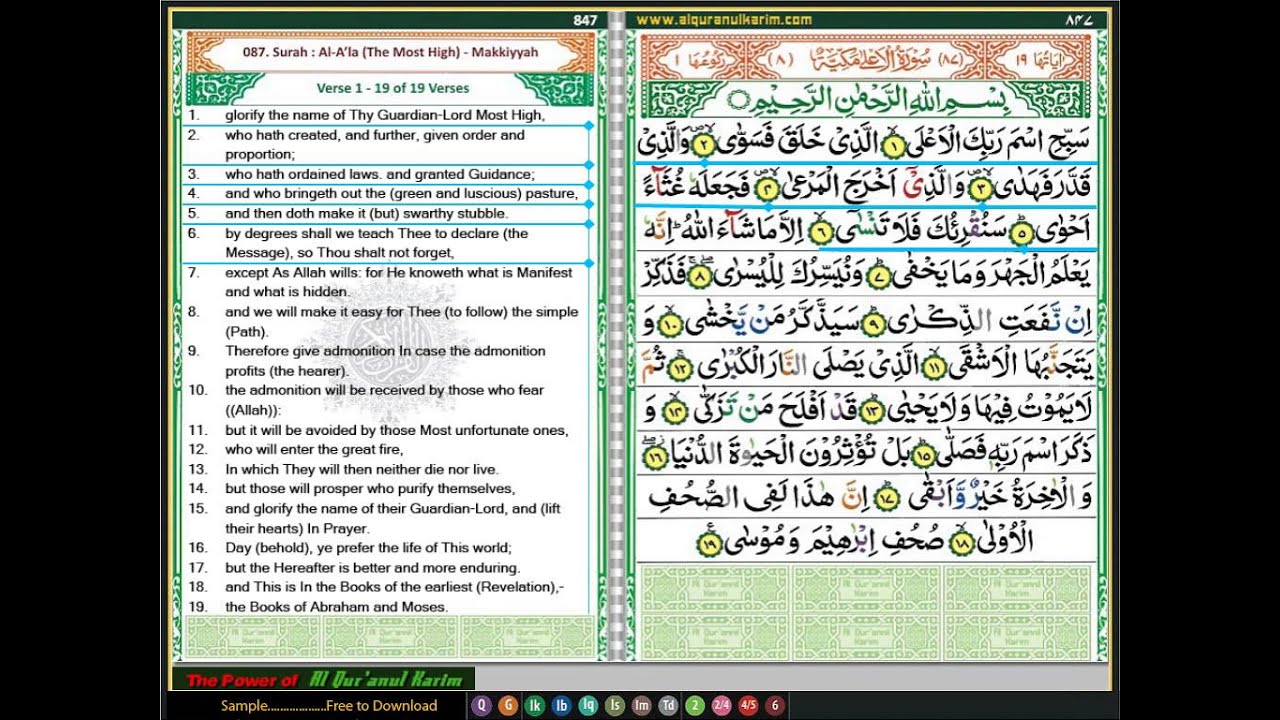Select verse 9 'Therefore give admonition'

click(x=385, y=360)
